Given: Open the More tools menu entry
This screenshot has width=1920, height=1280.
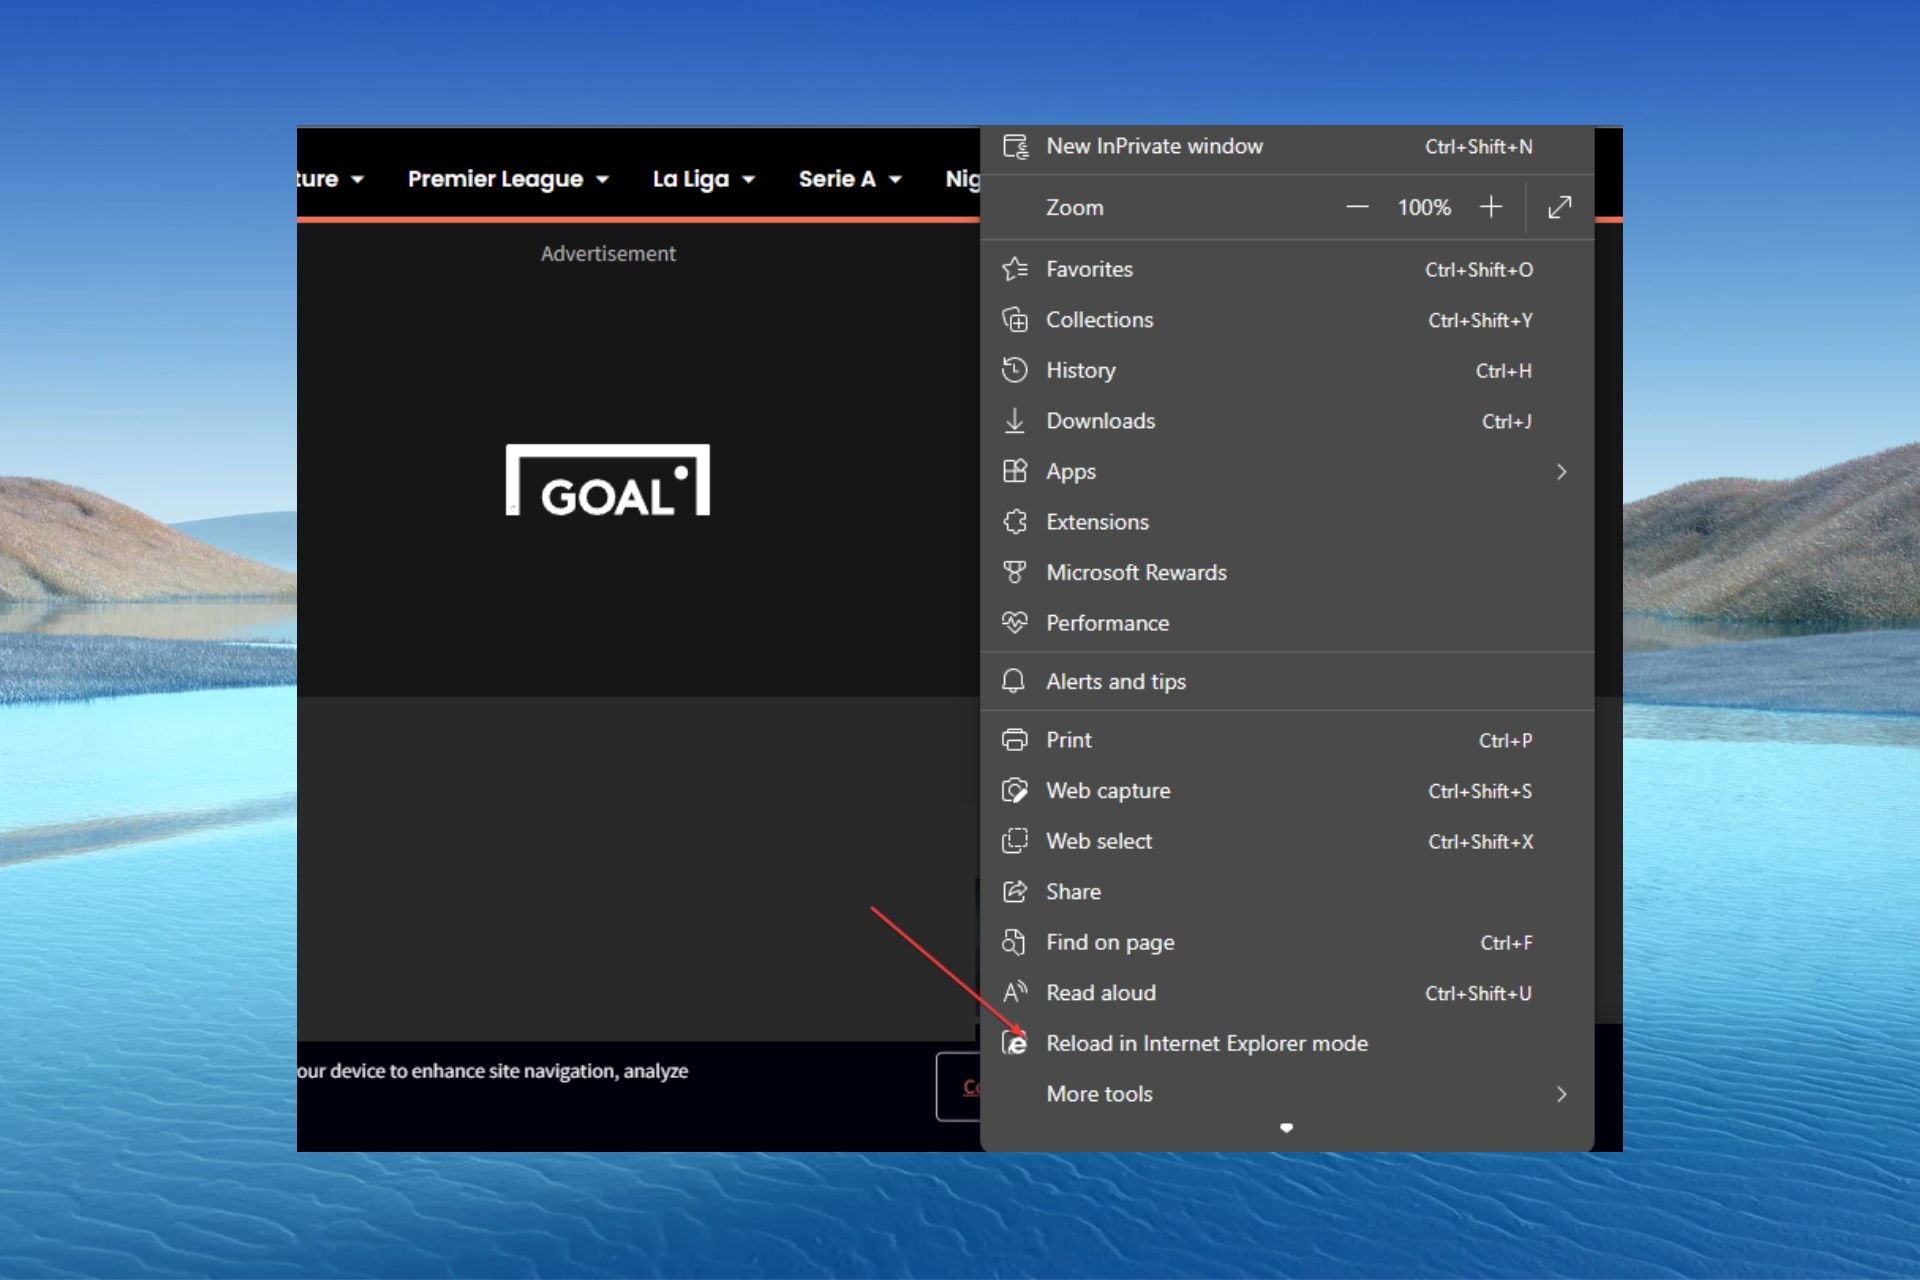Looking at the screenshot, I should [1287, 1094].
